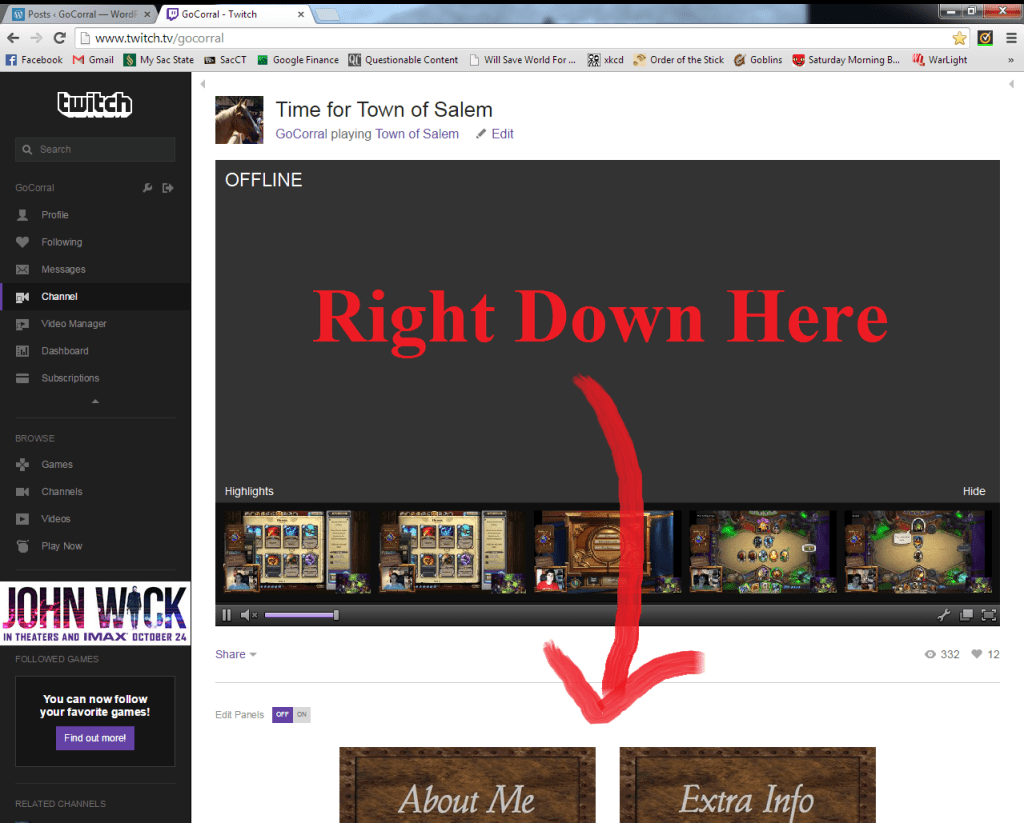
Task: Collapse the user menu with up arrow
Action: (x=95, y=401)
